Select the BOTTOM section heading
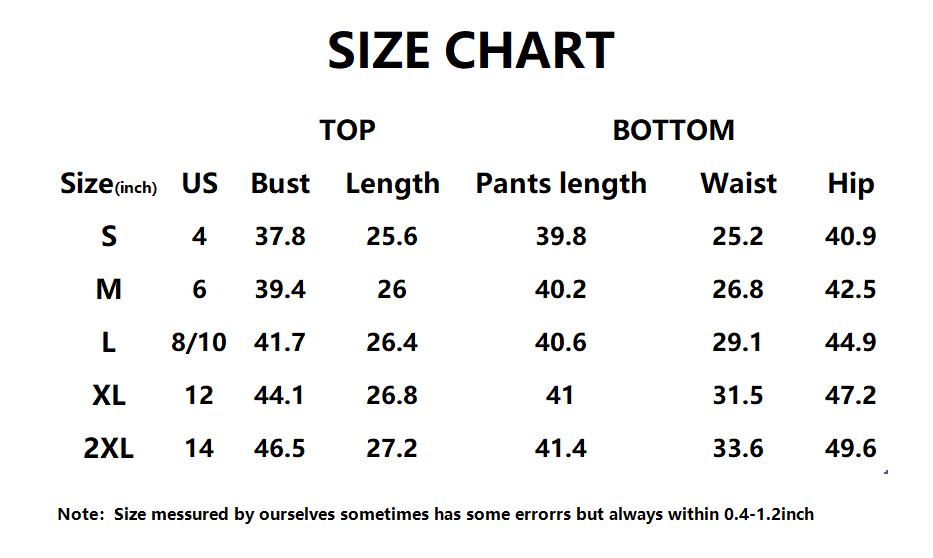 (x=674, y=130)
